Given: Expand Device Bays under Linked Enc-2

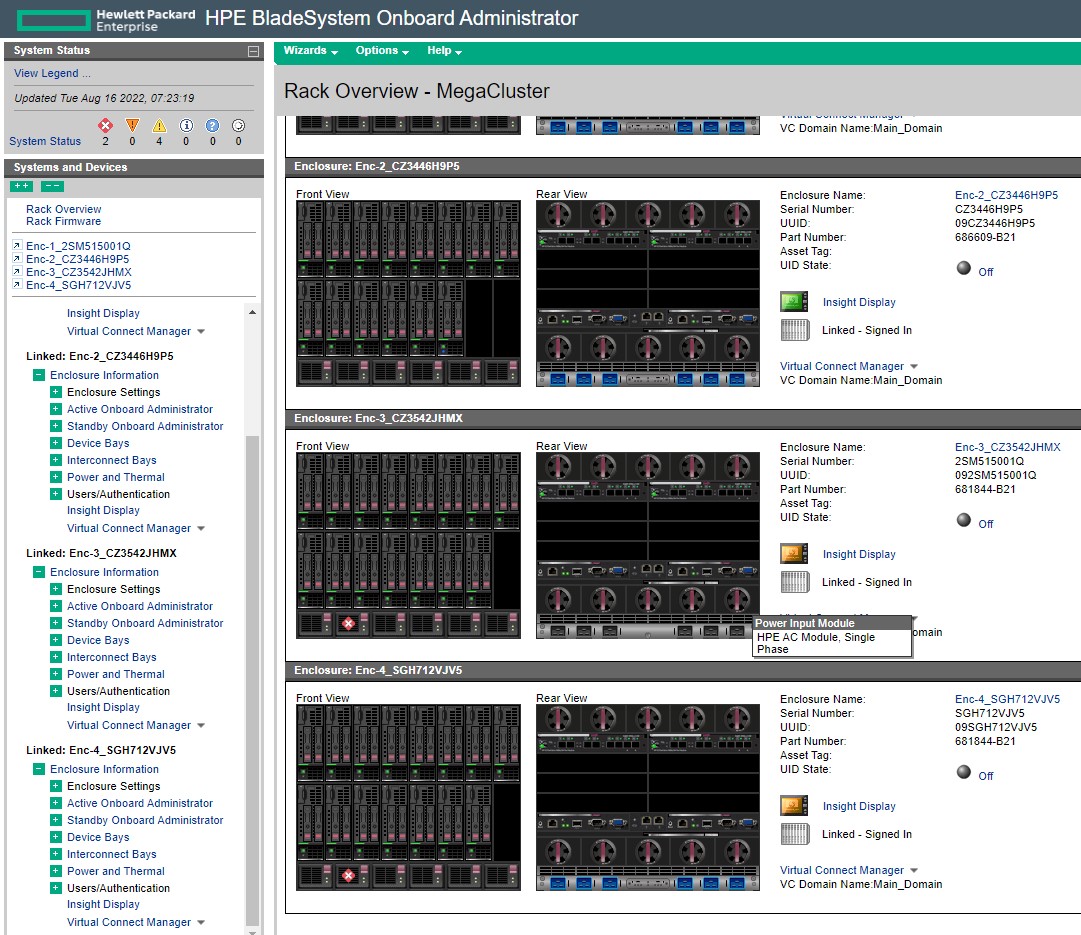Looking at the screenshot, I should (x=56, y=443).
